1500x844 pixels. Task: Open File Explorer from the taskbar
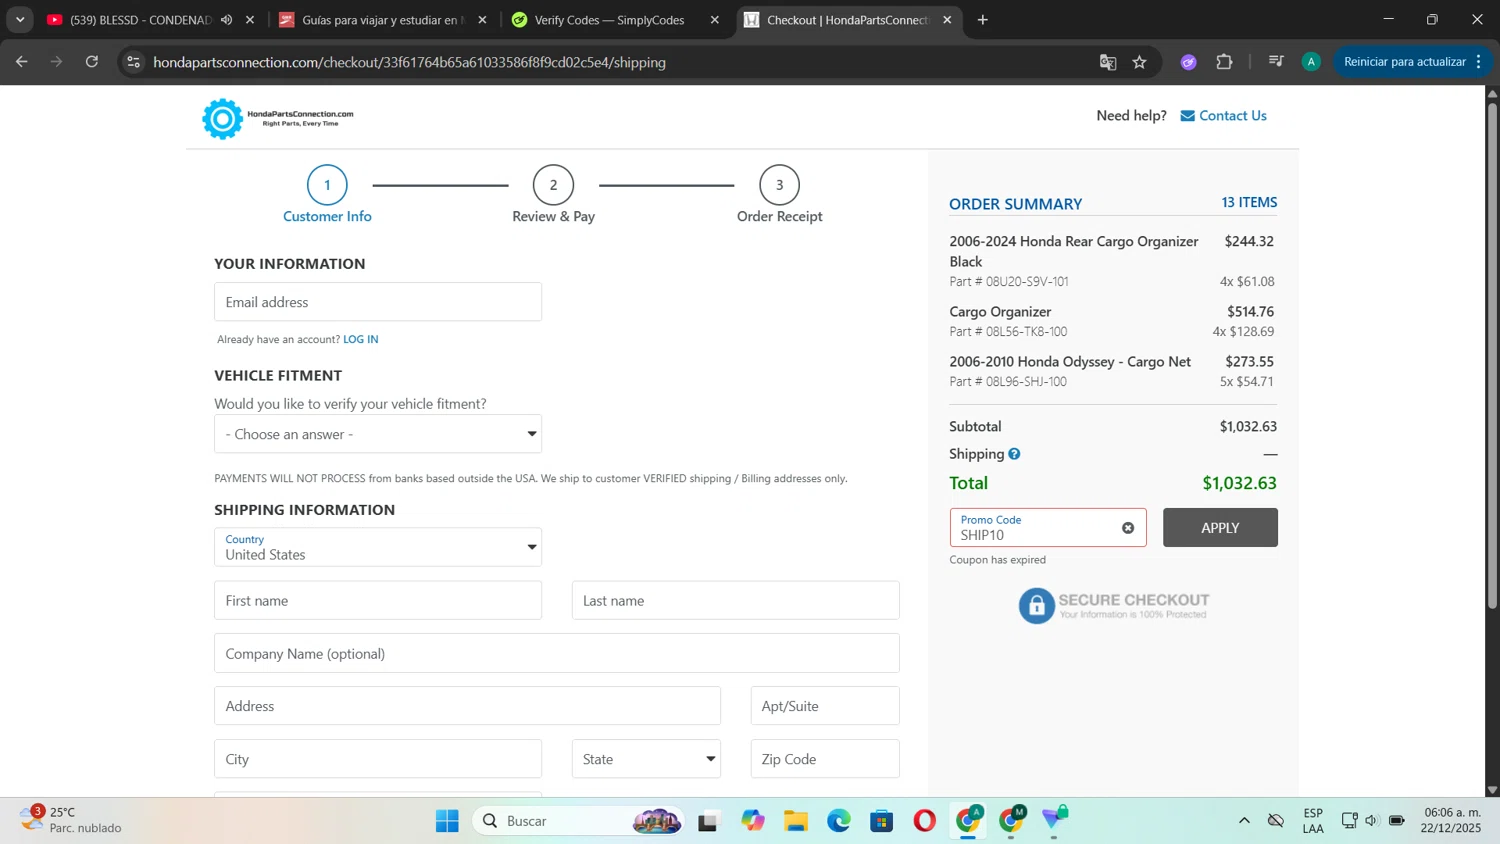click(x=795, y=821)
